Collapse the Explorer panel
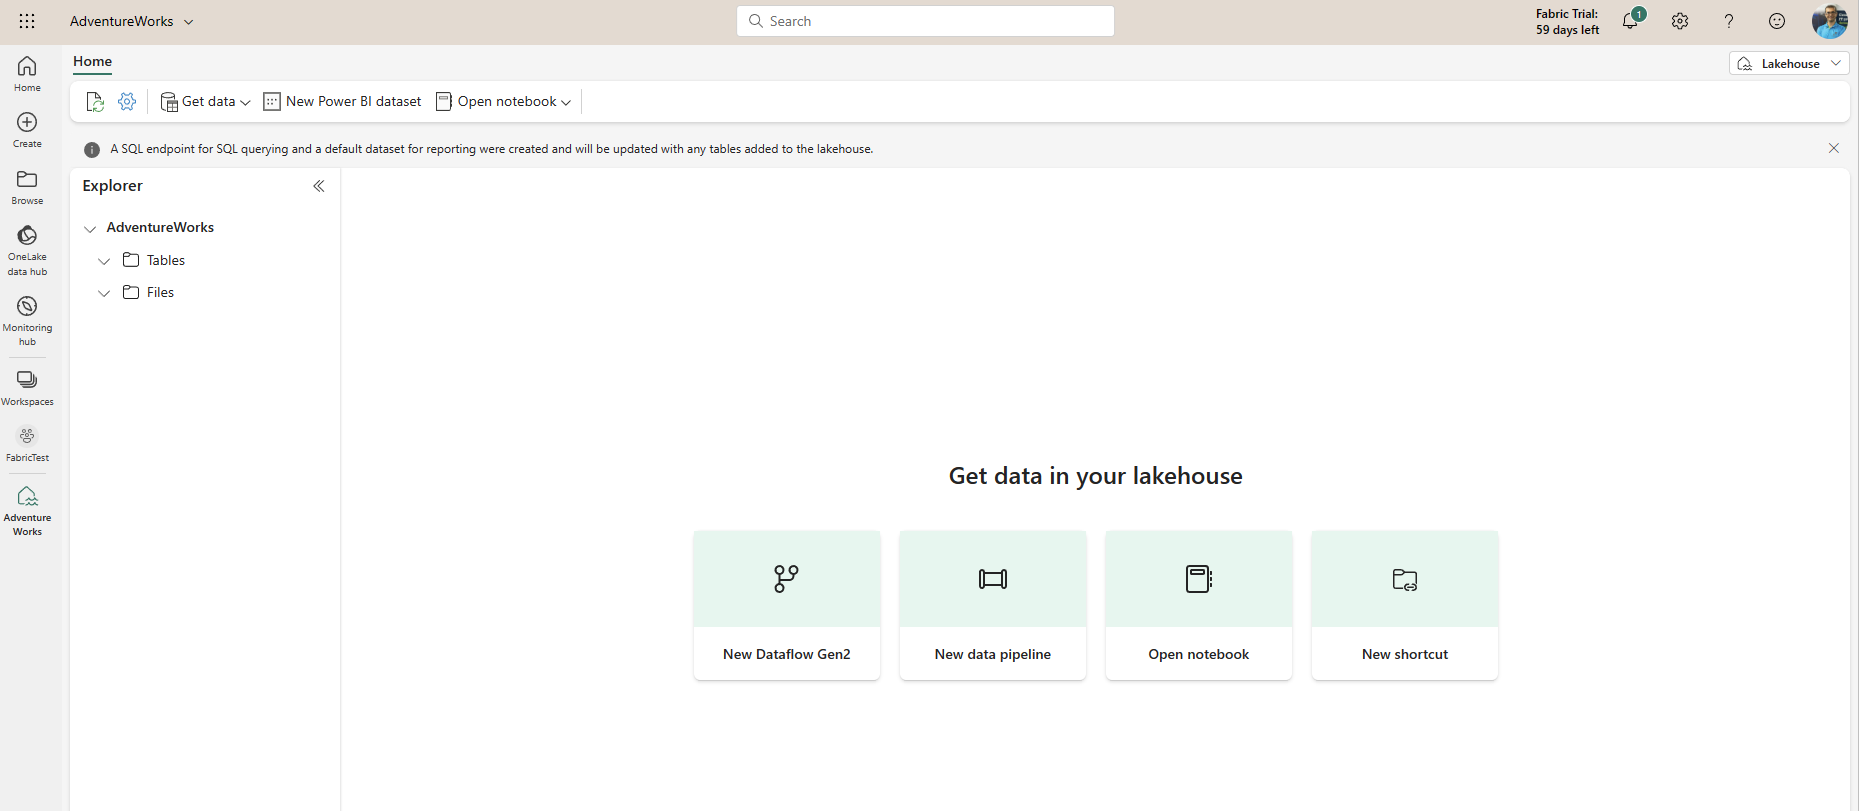This screenshot has height=811, width=1859. (319, 186)
